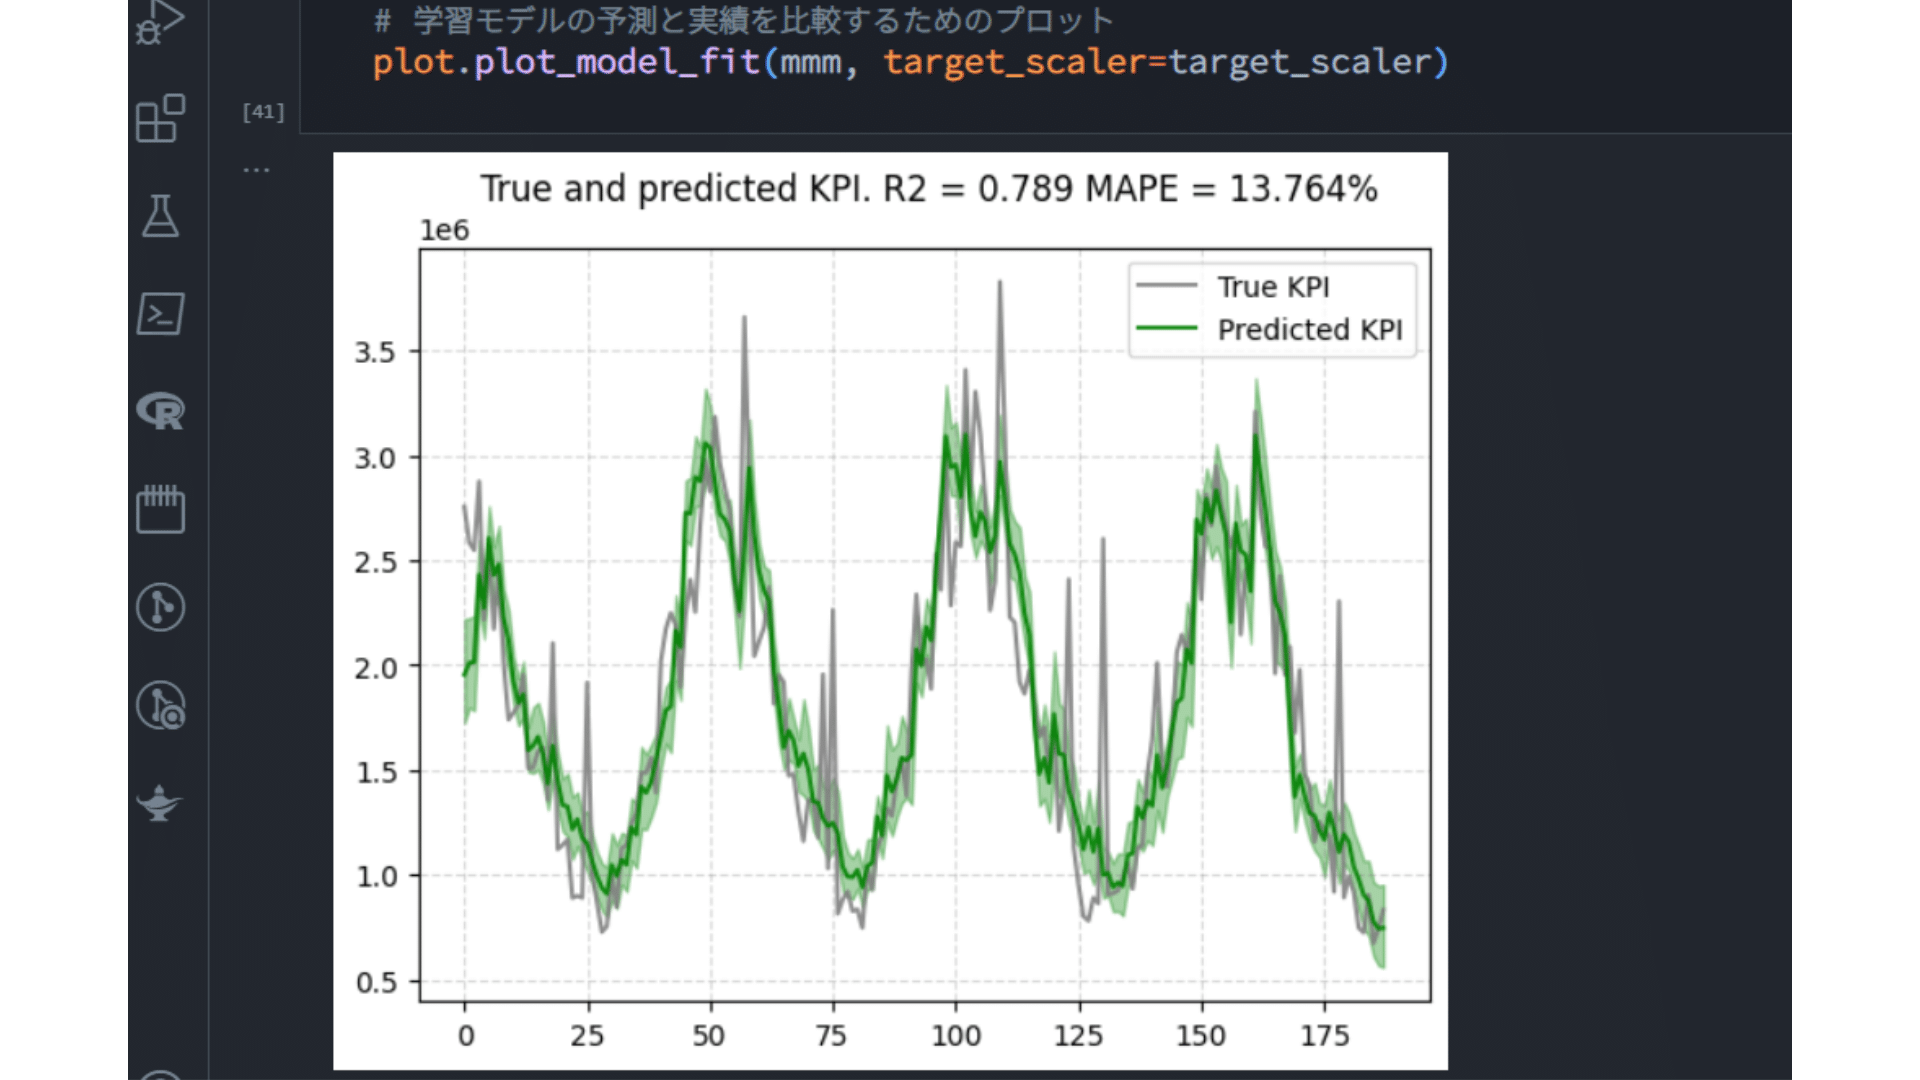This screenshot has height=1080, width=1920.
Task: Click the True KPI legend label
Action: point(1273,287)
